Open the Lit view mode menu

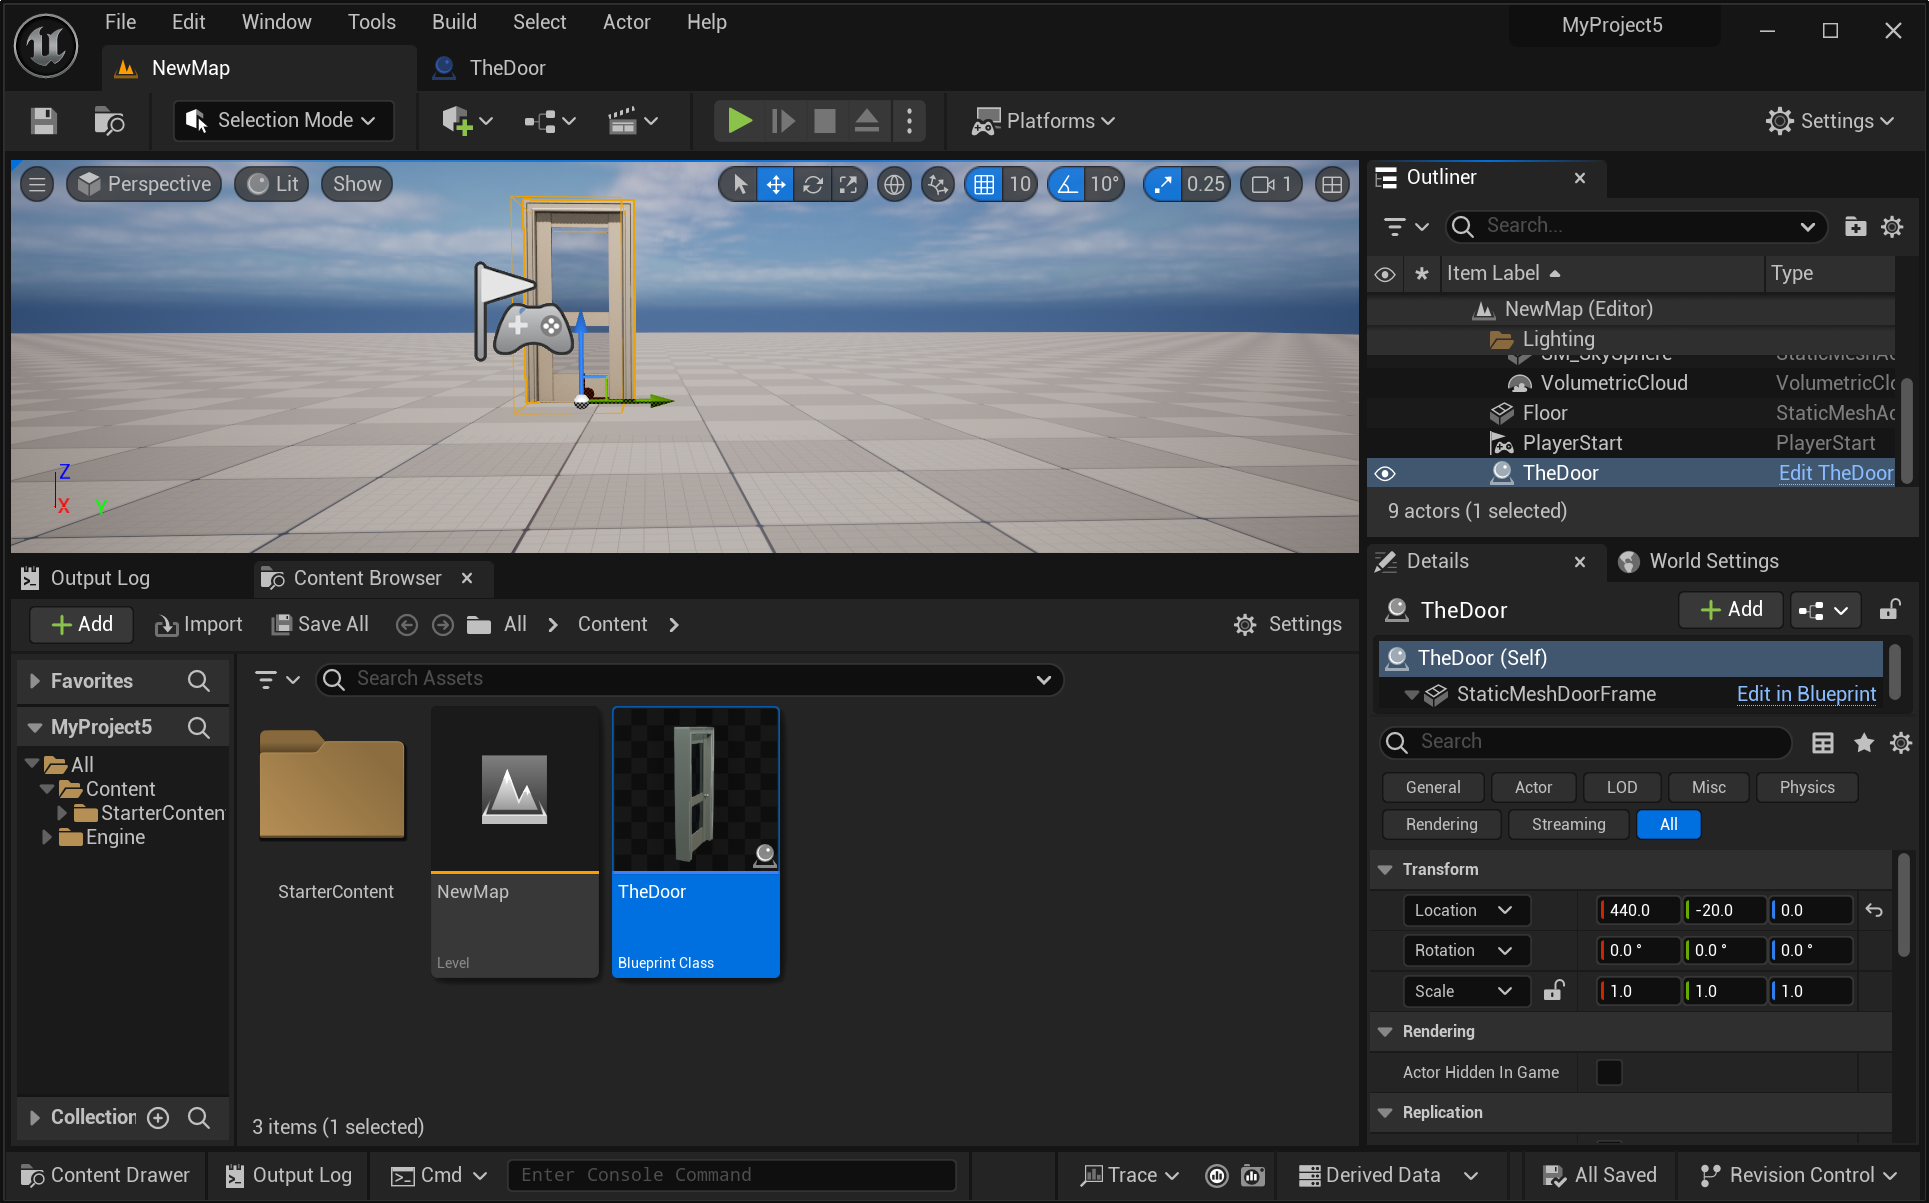(273, 184)
